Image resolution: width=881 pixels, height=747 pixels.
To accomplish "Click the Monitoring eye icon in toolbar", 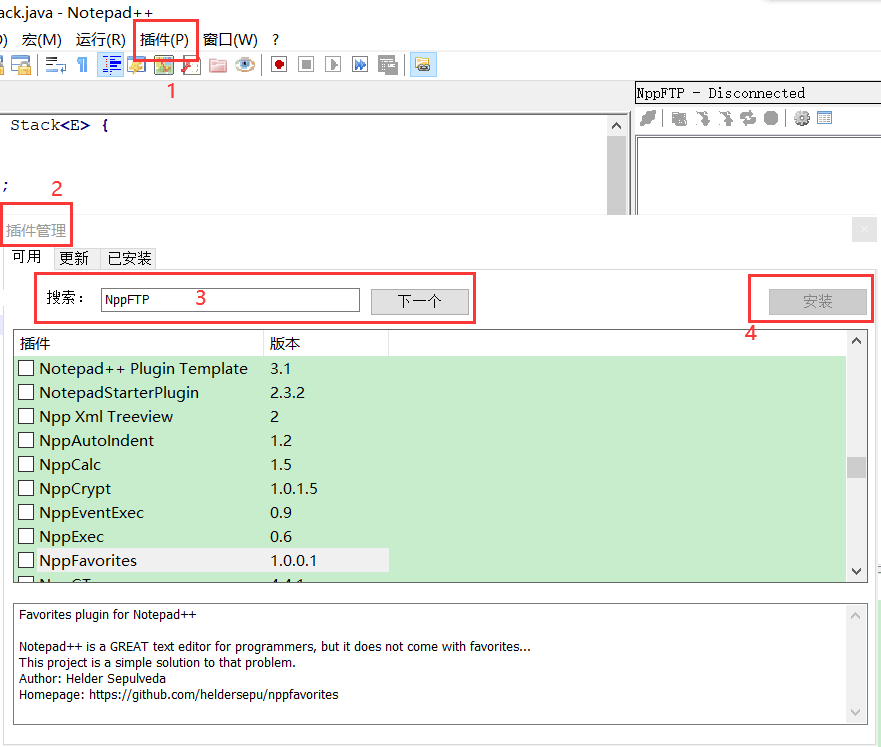I will pos(245,65).
